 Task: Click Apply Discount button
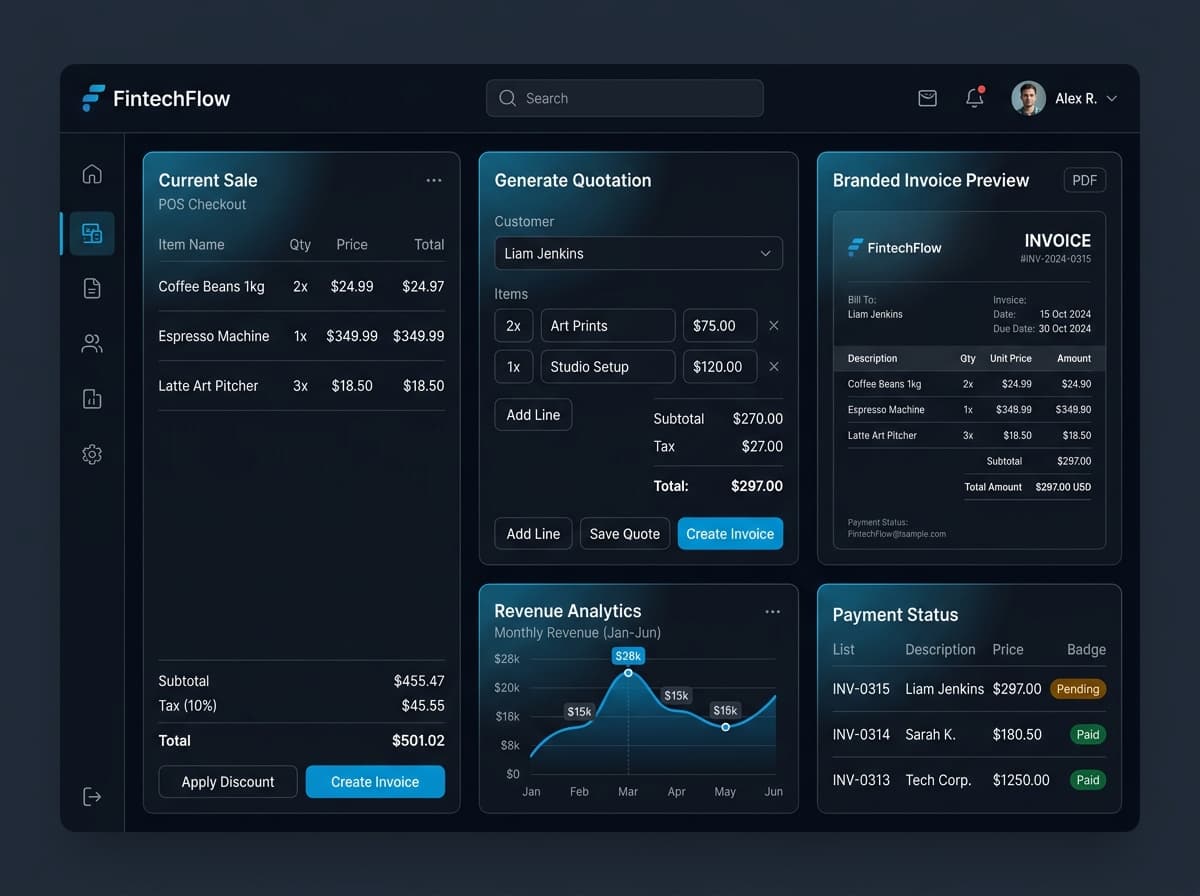[x=228, y=782]
